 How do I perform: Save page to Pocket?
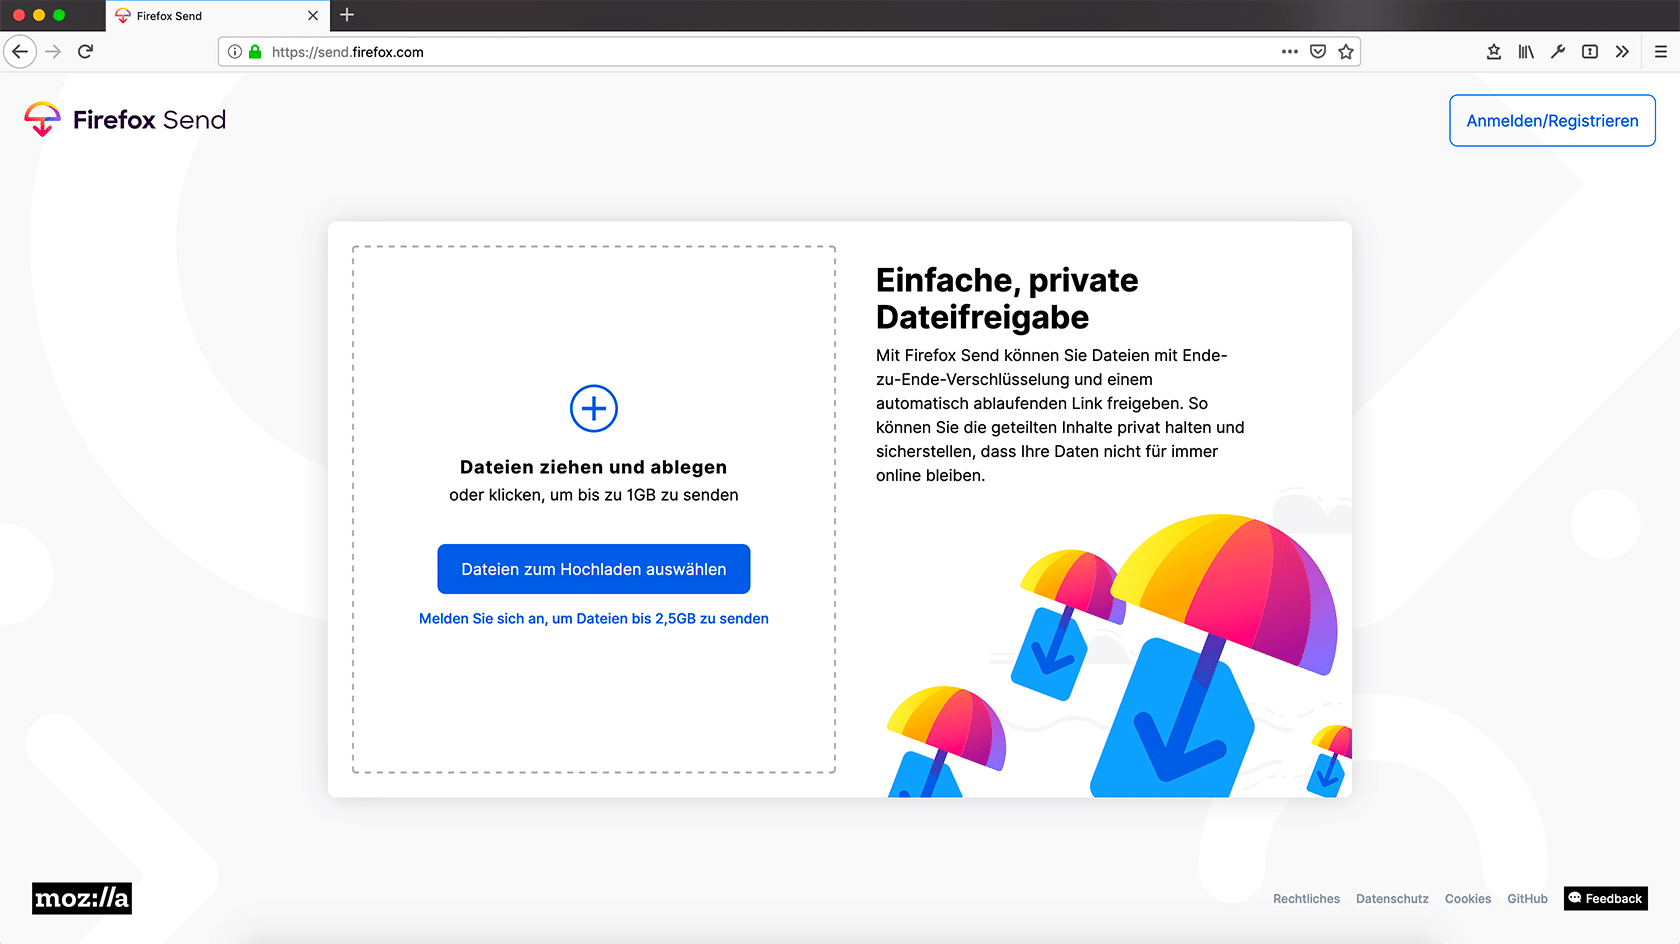[x=1318, y=52]
